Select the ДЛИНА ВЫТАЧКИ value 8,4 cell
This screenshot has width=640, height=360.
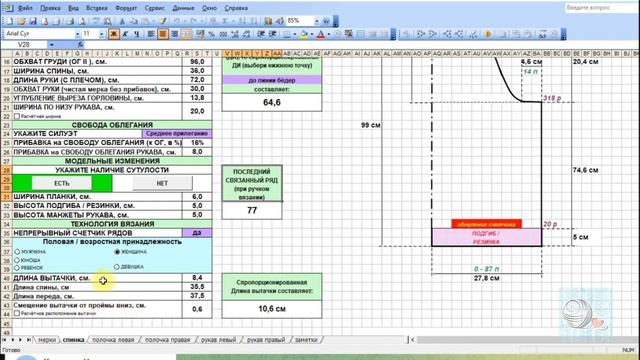click(x=197, y=278)
